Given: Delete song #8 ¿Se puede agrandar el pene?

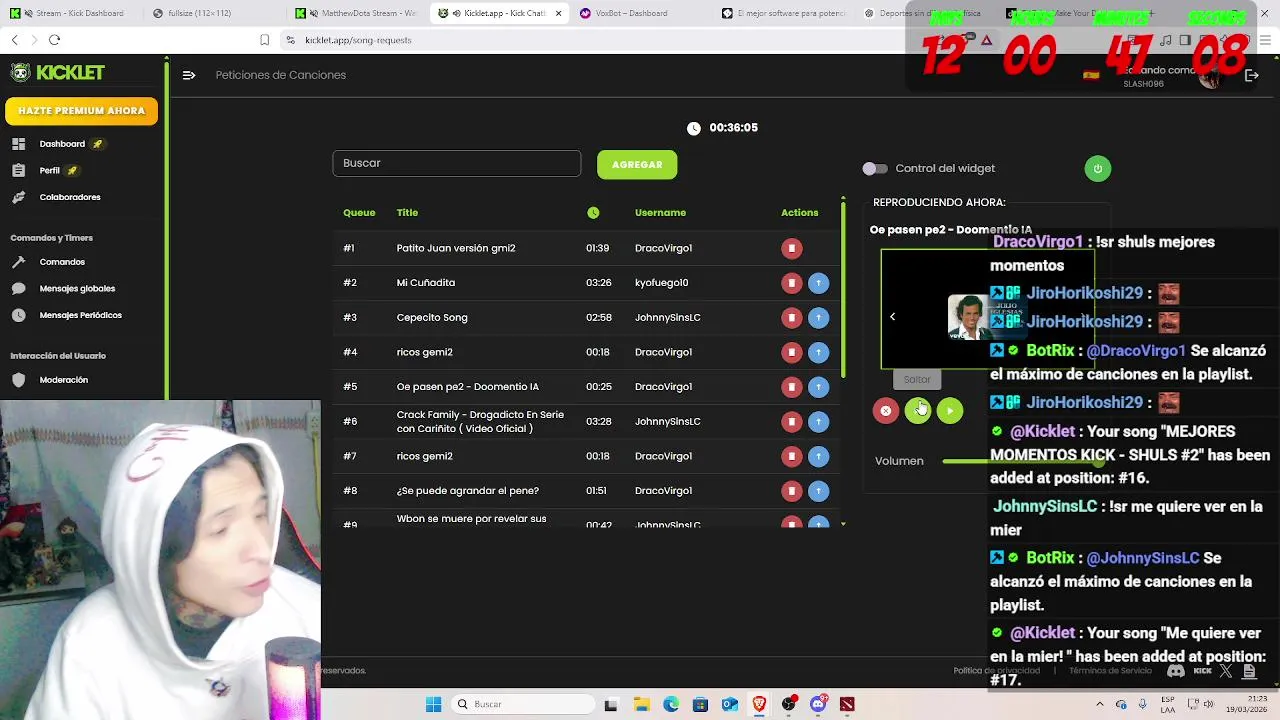Looking at the screenshot, I should tap(791, 491).
